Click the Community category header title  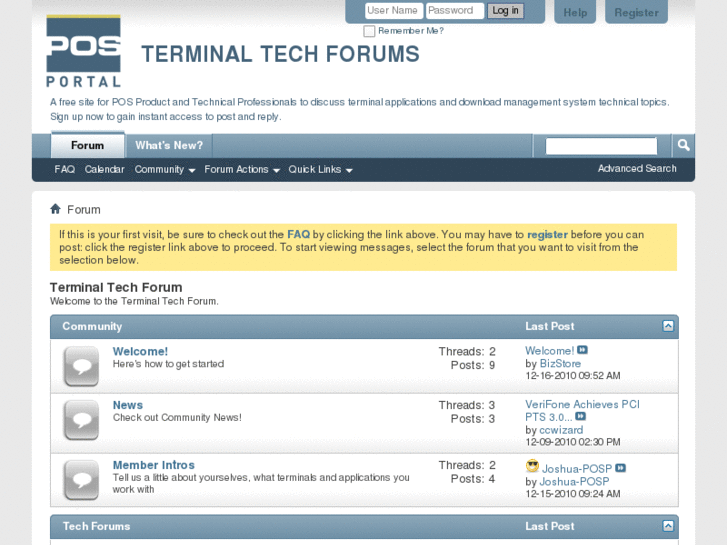click(92, 326)
